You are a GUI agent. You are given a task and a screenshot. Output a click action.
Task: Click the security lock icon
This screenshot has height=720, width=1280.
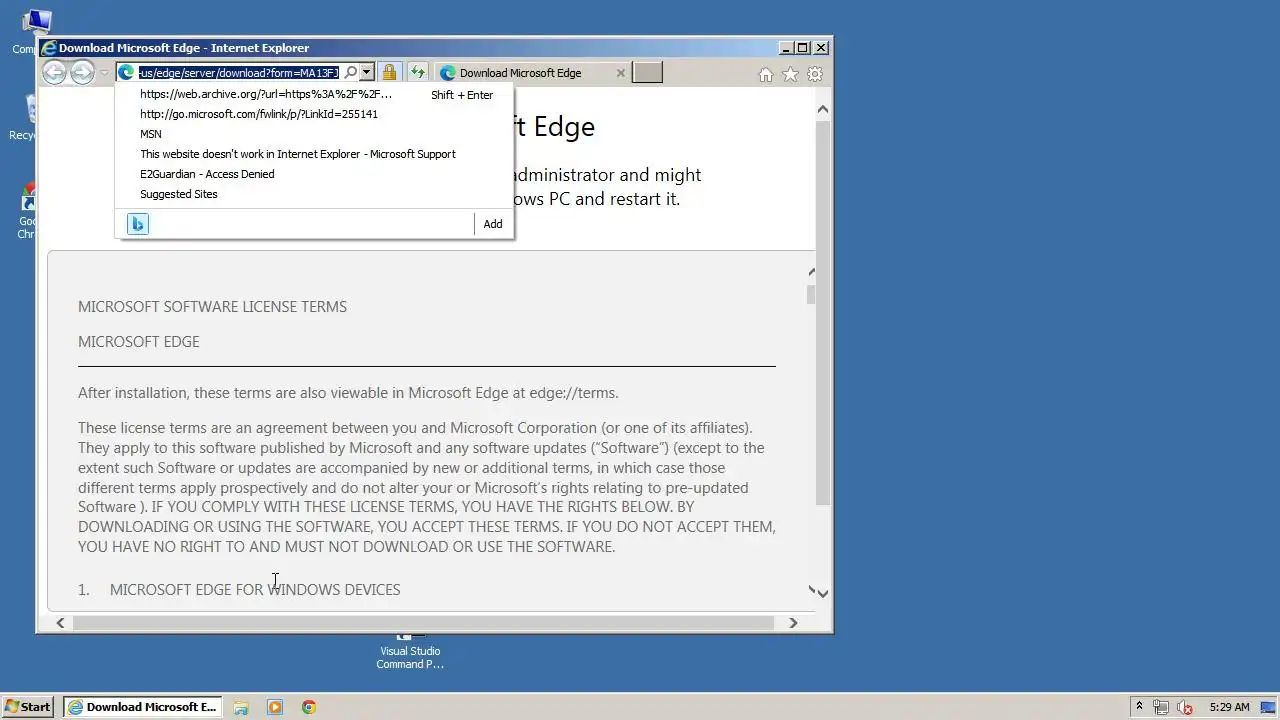[x=389, y=72]
